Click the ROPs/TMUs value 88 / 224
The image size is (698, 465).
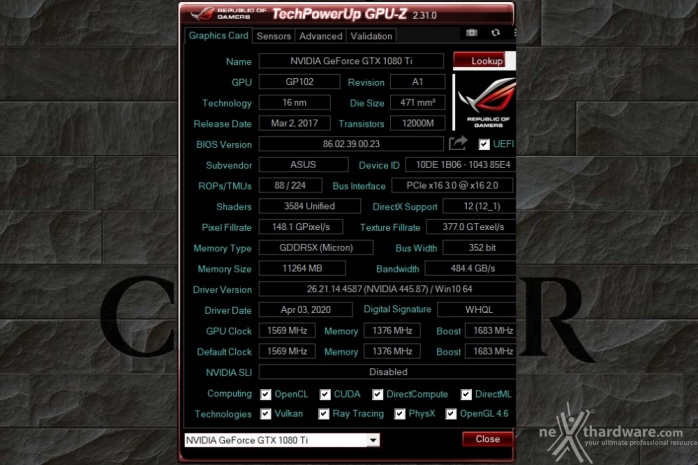pyautogui.click(x=290, y=185)
